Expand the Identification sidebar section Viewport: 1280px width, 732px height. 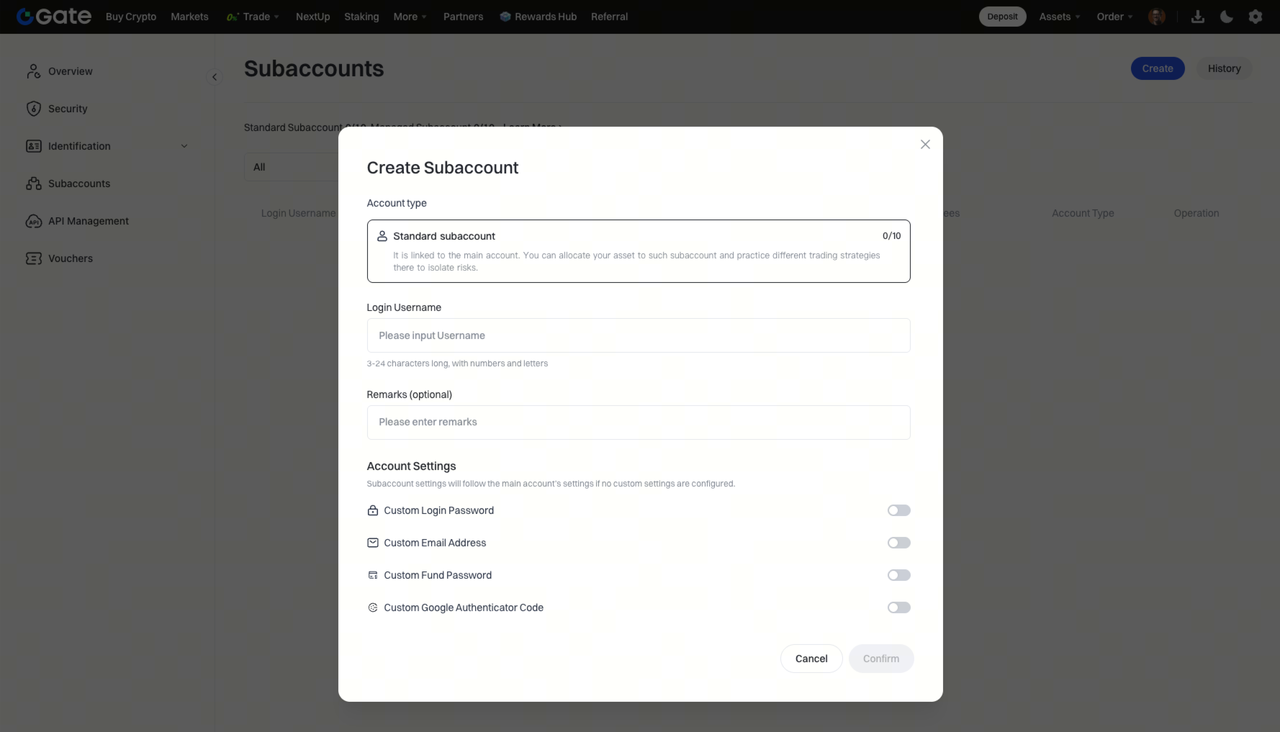click(x=184, y=146)
